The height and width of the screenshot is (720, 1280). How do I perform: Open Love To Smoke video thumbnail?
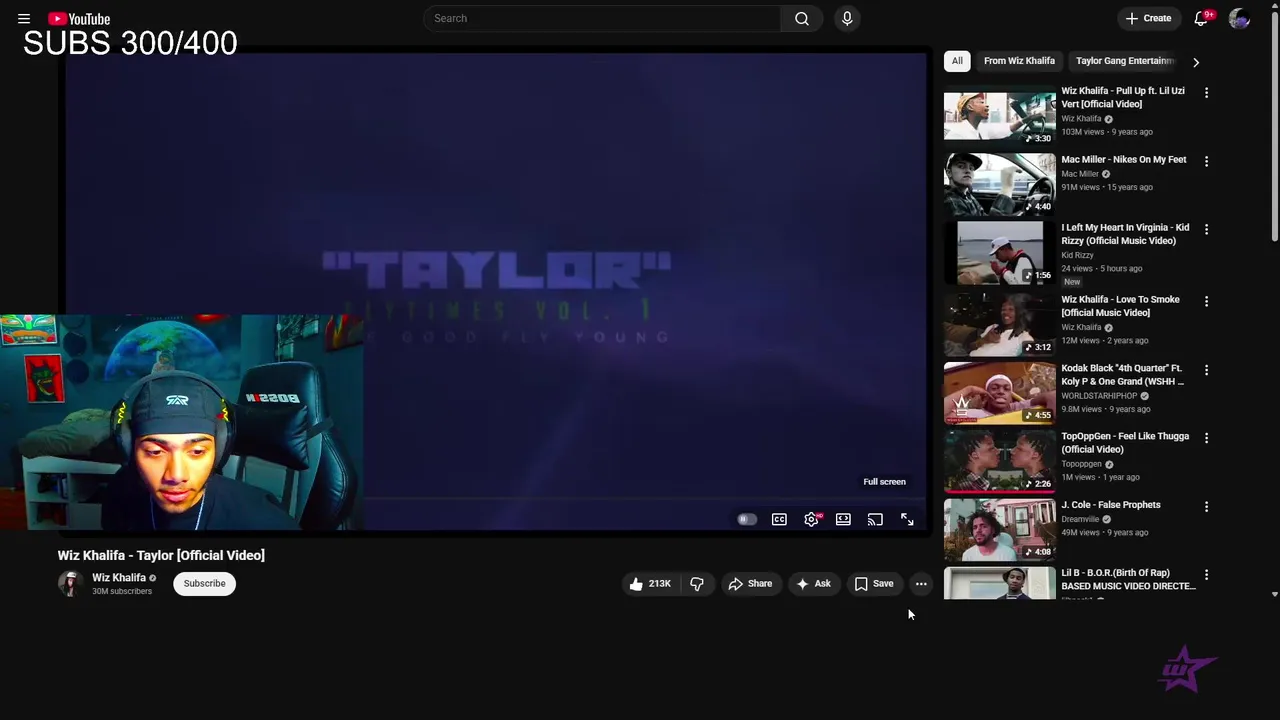(x=999, y=324)
